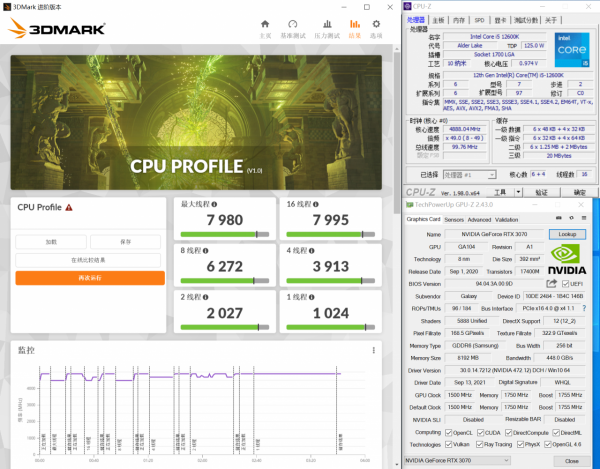This screenshot has width=600, height=469.
Task: Switch to the 内存 tab in CPU-Z
Action: click(x=458, y=20)
